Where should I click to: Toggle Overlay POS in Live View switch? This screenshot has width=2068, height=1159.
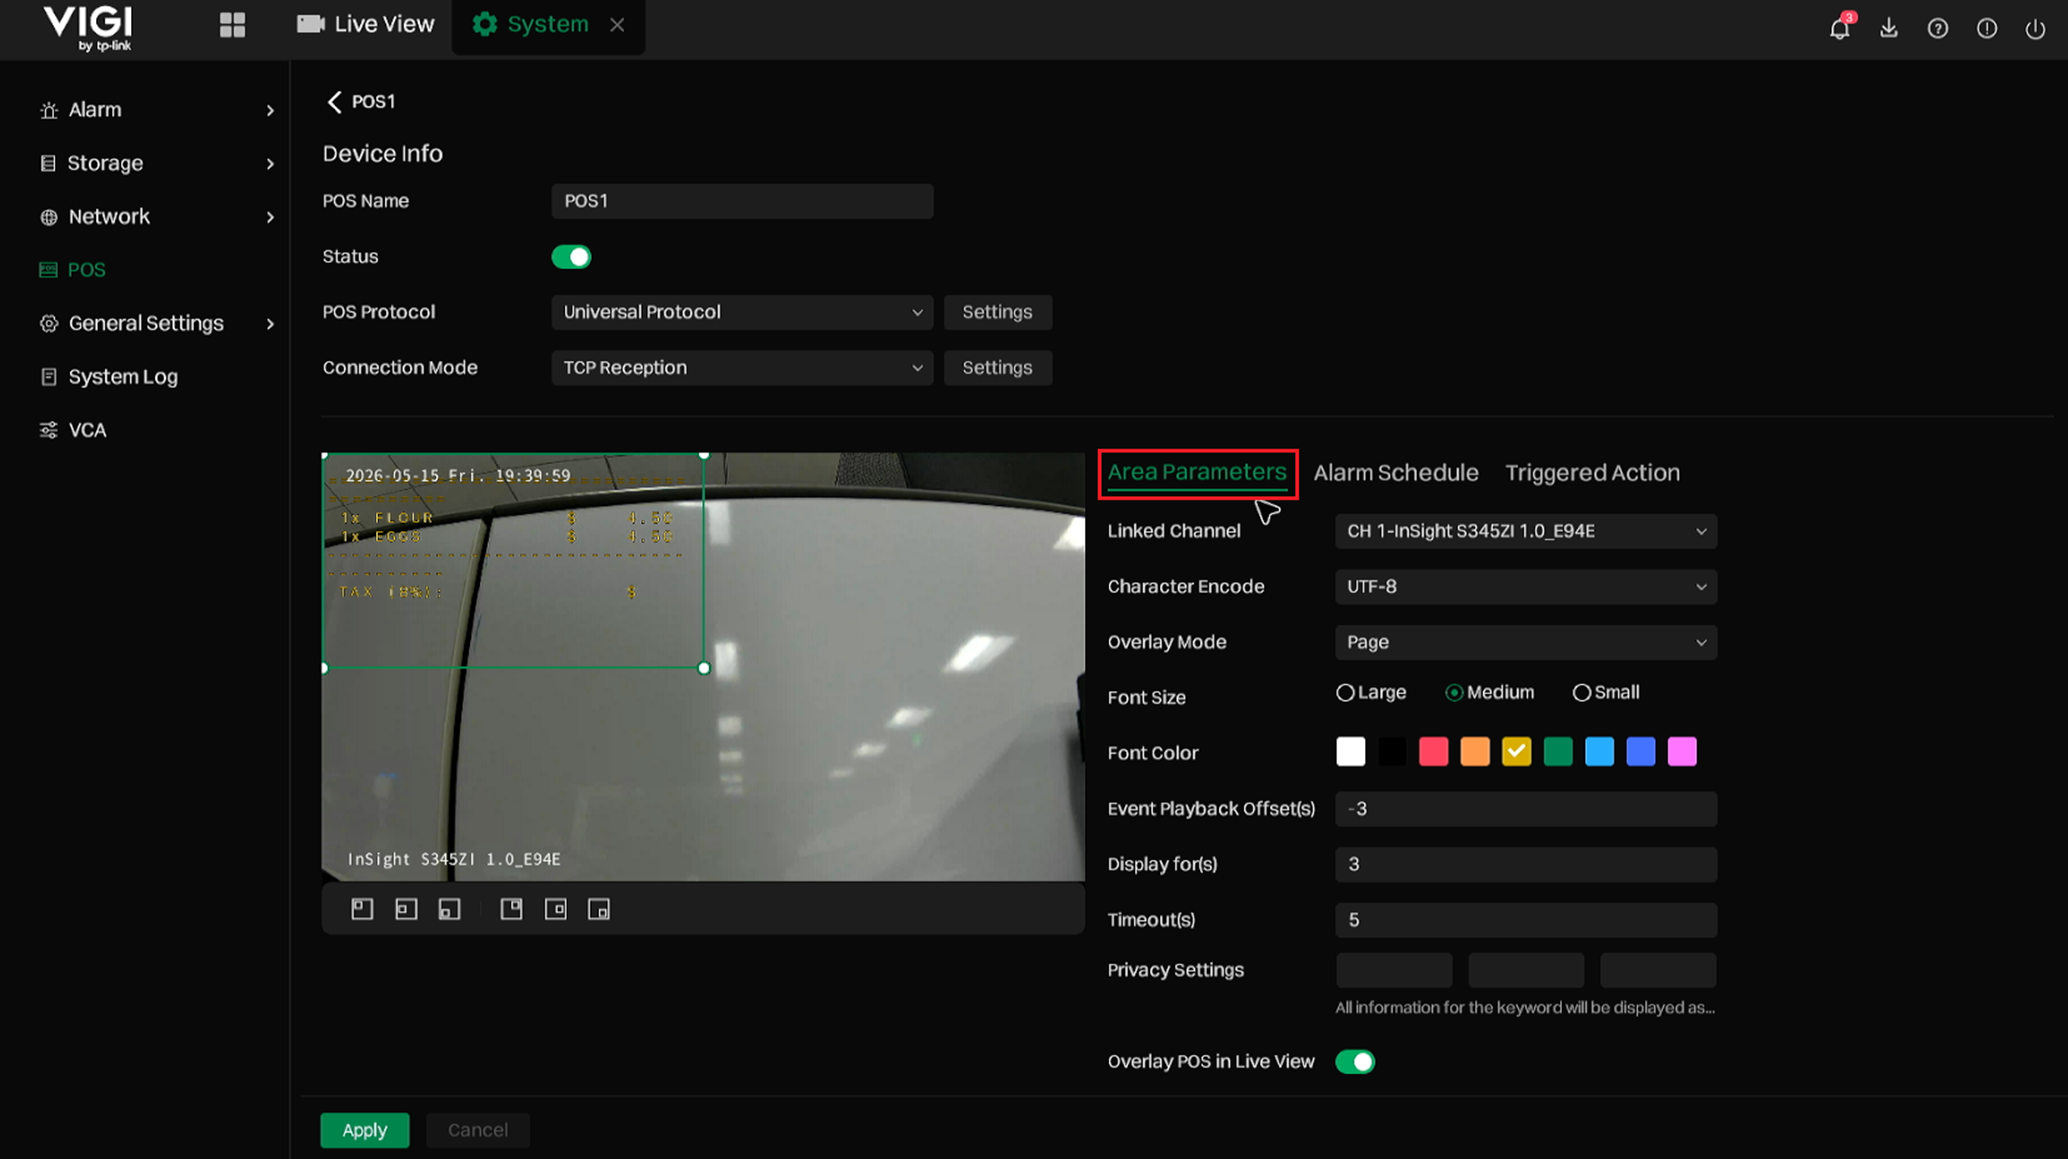coord(1355,1062)
